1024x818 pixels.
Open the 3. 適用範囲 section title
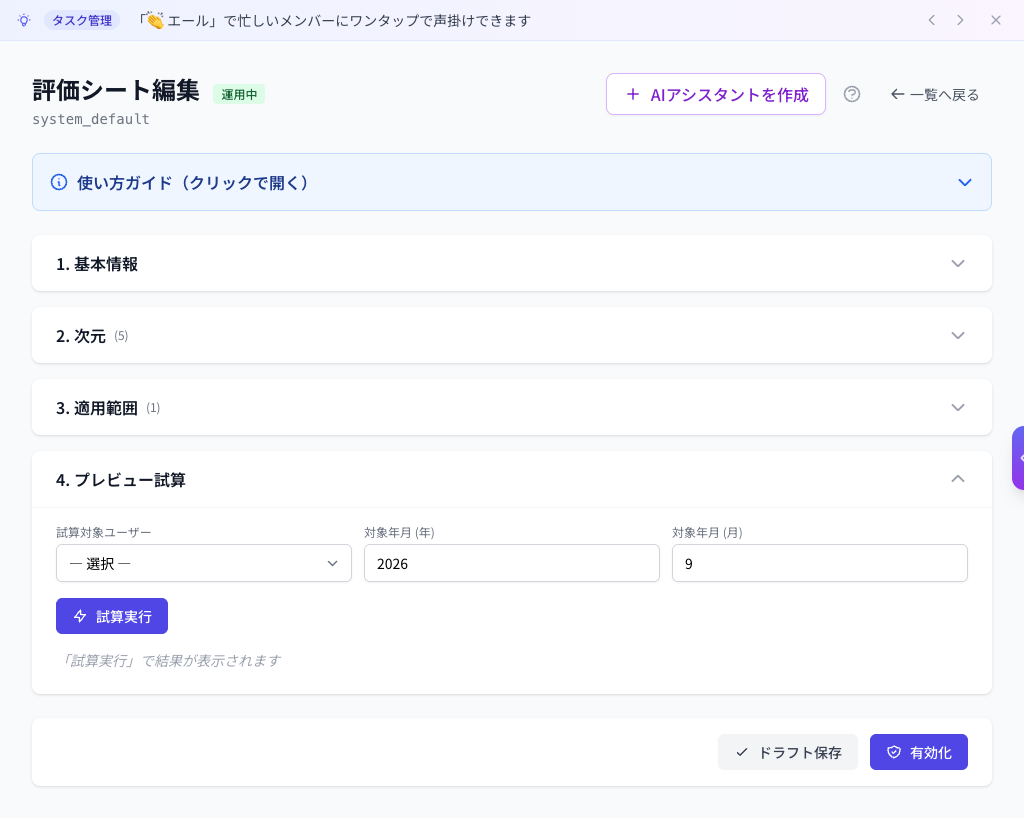[x=97, y=408]
